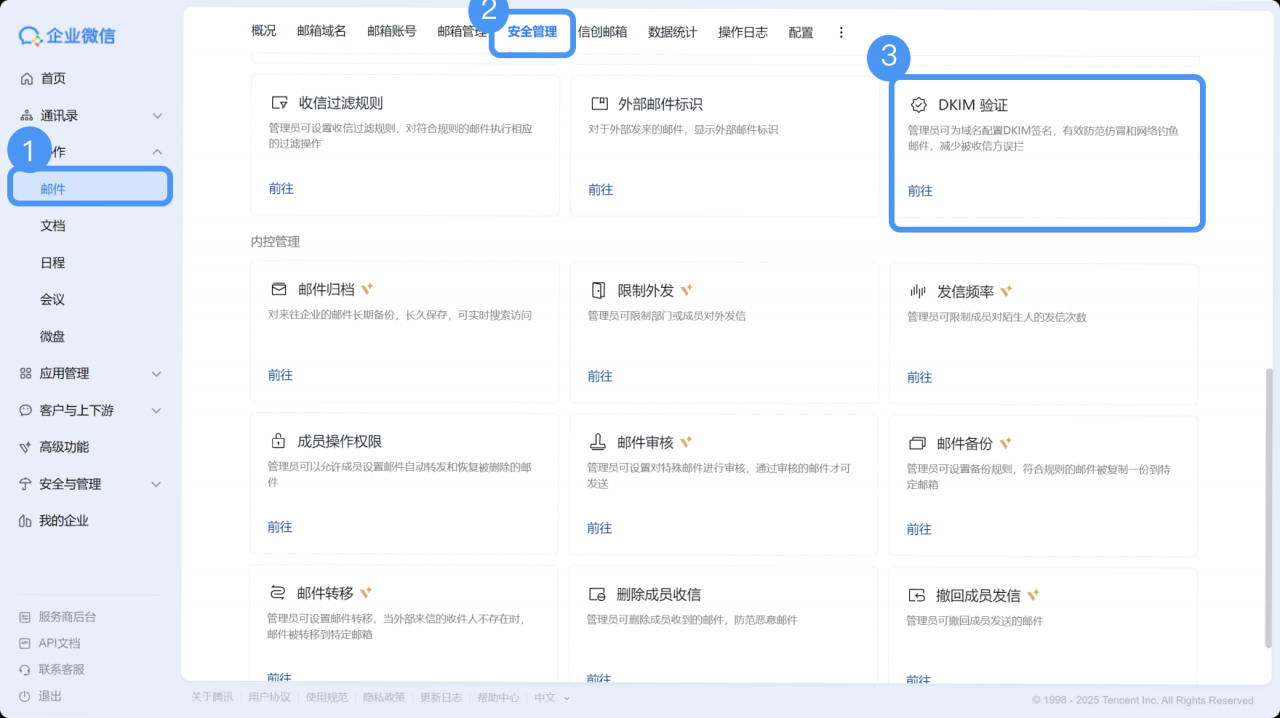
Task: Click the 邮件审核 stamp icon
Action: tap(598, 442)
